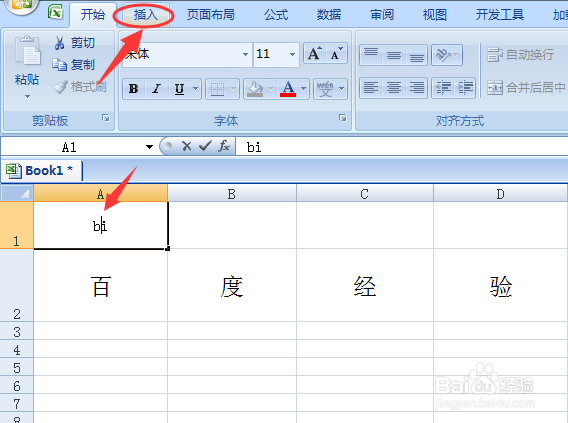568x423 pixels.
Task: Decrease indent icon
Action: (443, 88)
